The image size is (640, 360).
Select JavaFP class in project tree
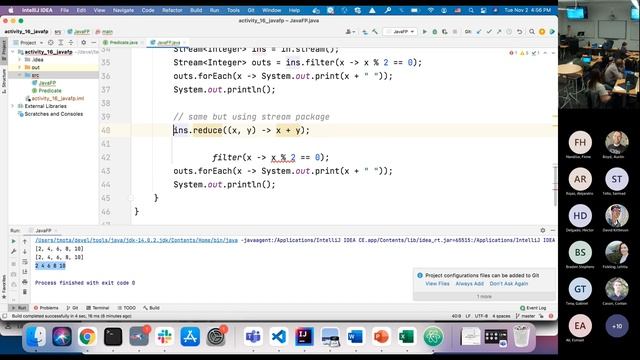click(x=47, y=83)
